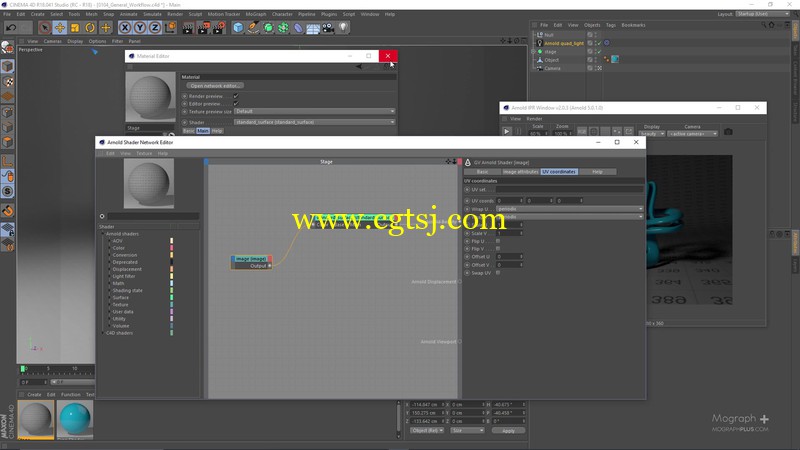Open Cameras menu in the viewport
800x450 pixels.
(52, 41)
